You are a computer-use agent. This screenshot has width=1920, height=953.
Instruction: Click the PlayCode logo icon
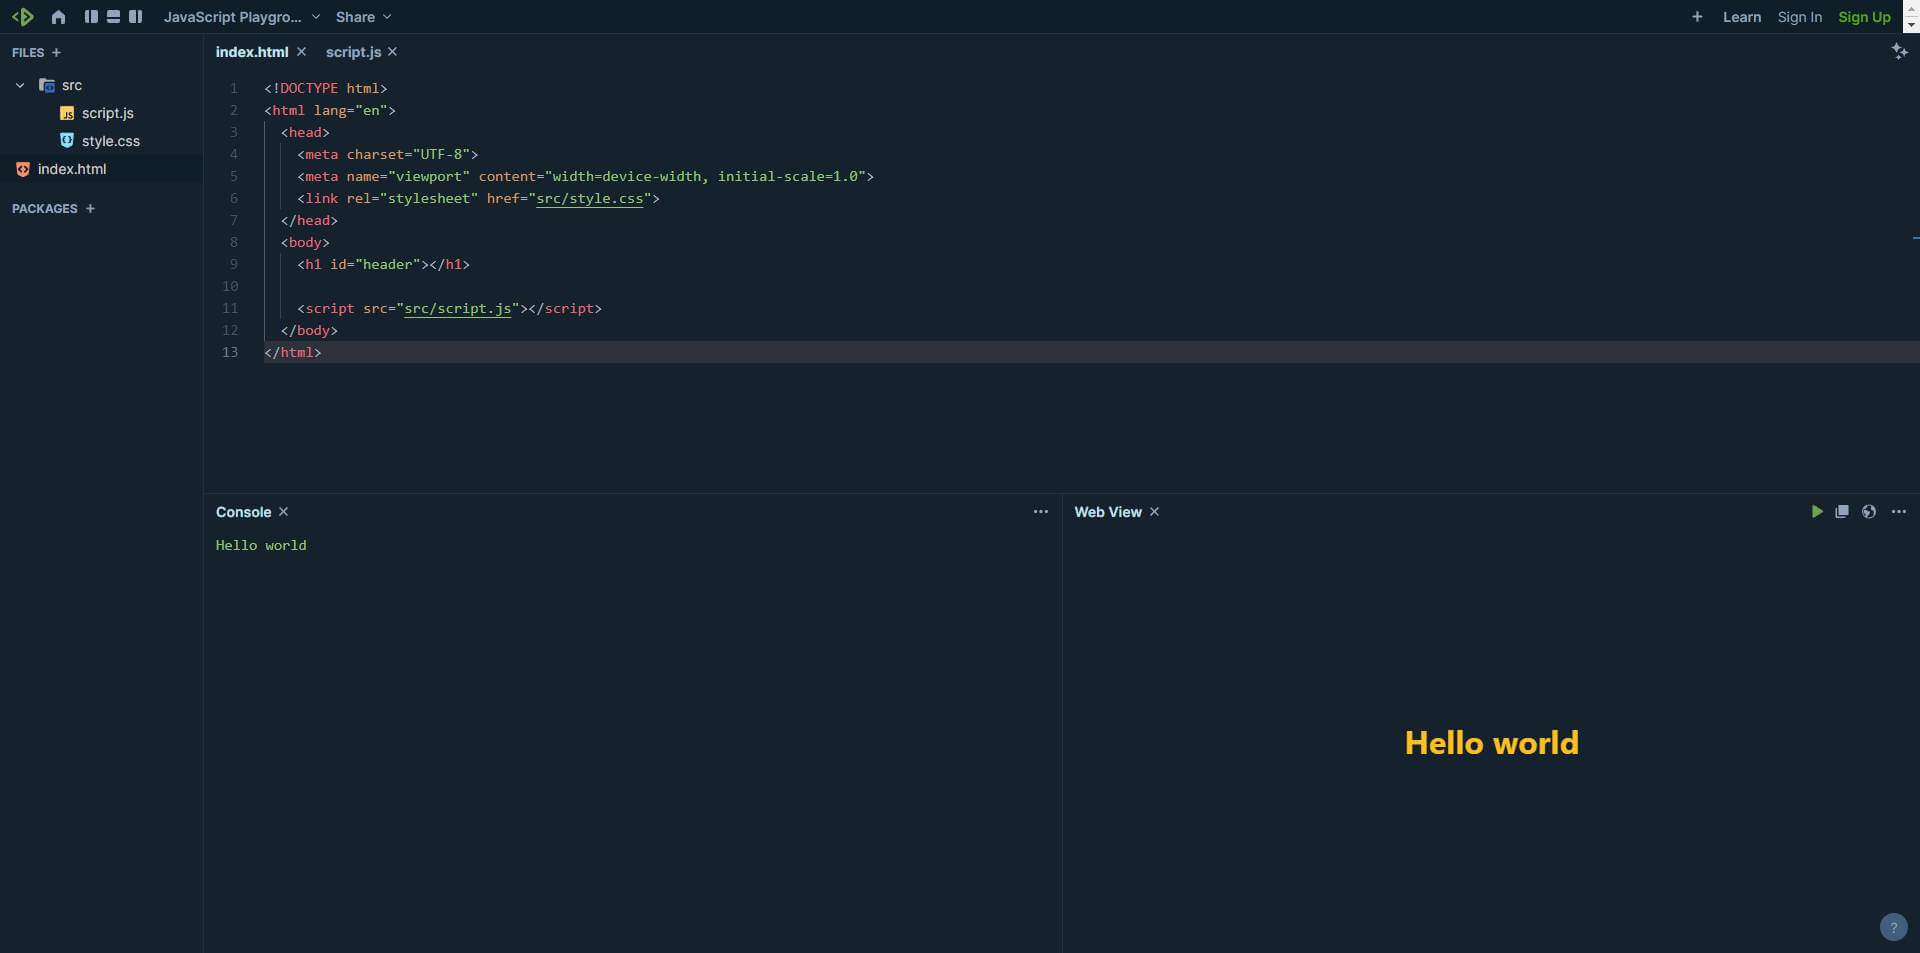[x=22, y=17]
